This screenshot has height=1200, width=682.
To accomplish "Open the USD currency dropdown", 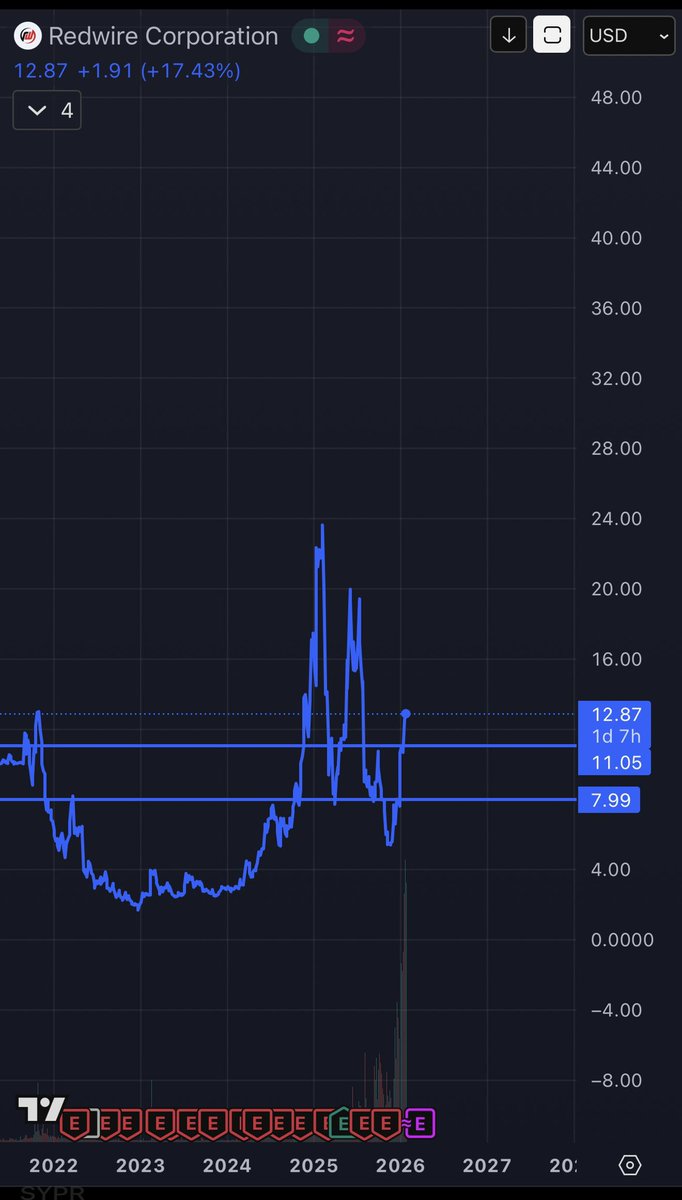I will click(629, 36).
